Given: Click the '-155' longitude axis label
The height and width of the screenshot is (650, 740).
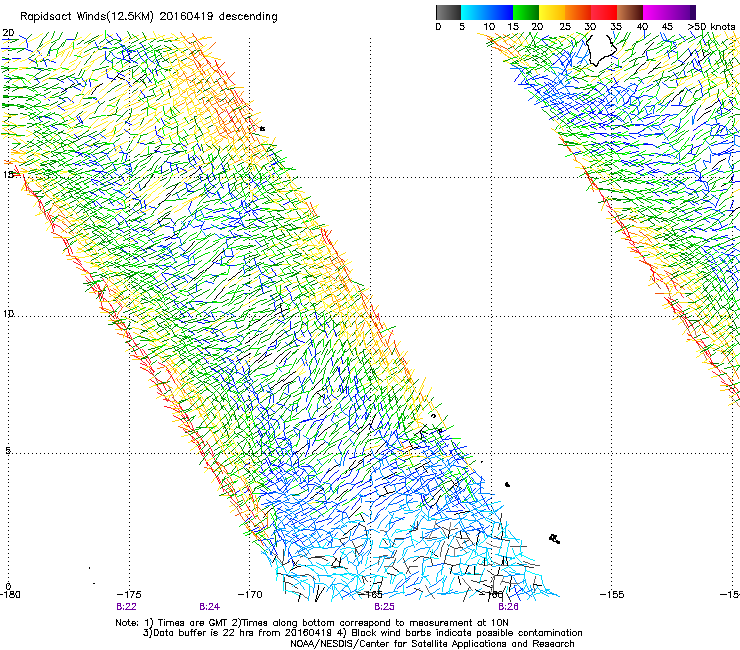Looking at the screenshot, I should [x=612, y=594].
